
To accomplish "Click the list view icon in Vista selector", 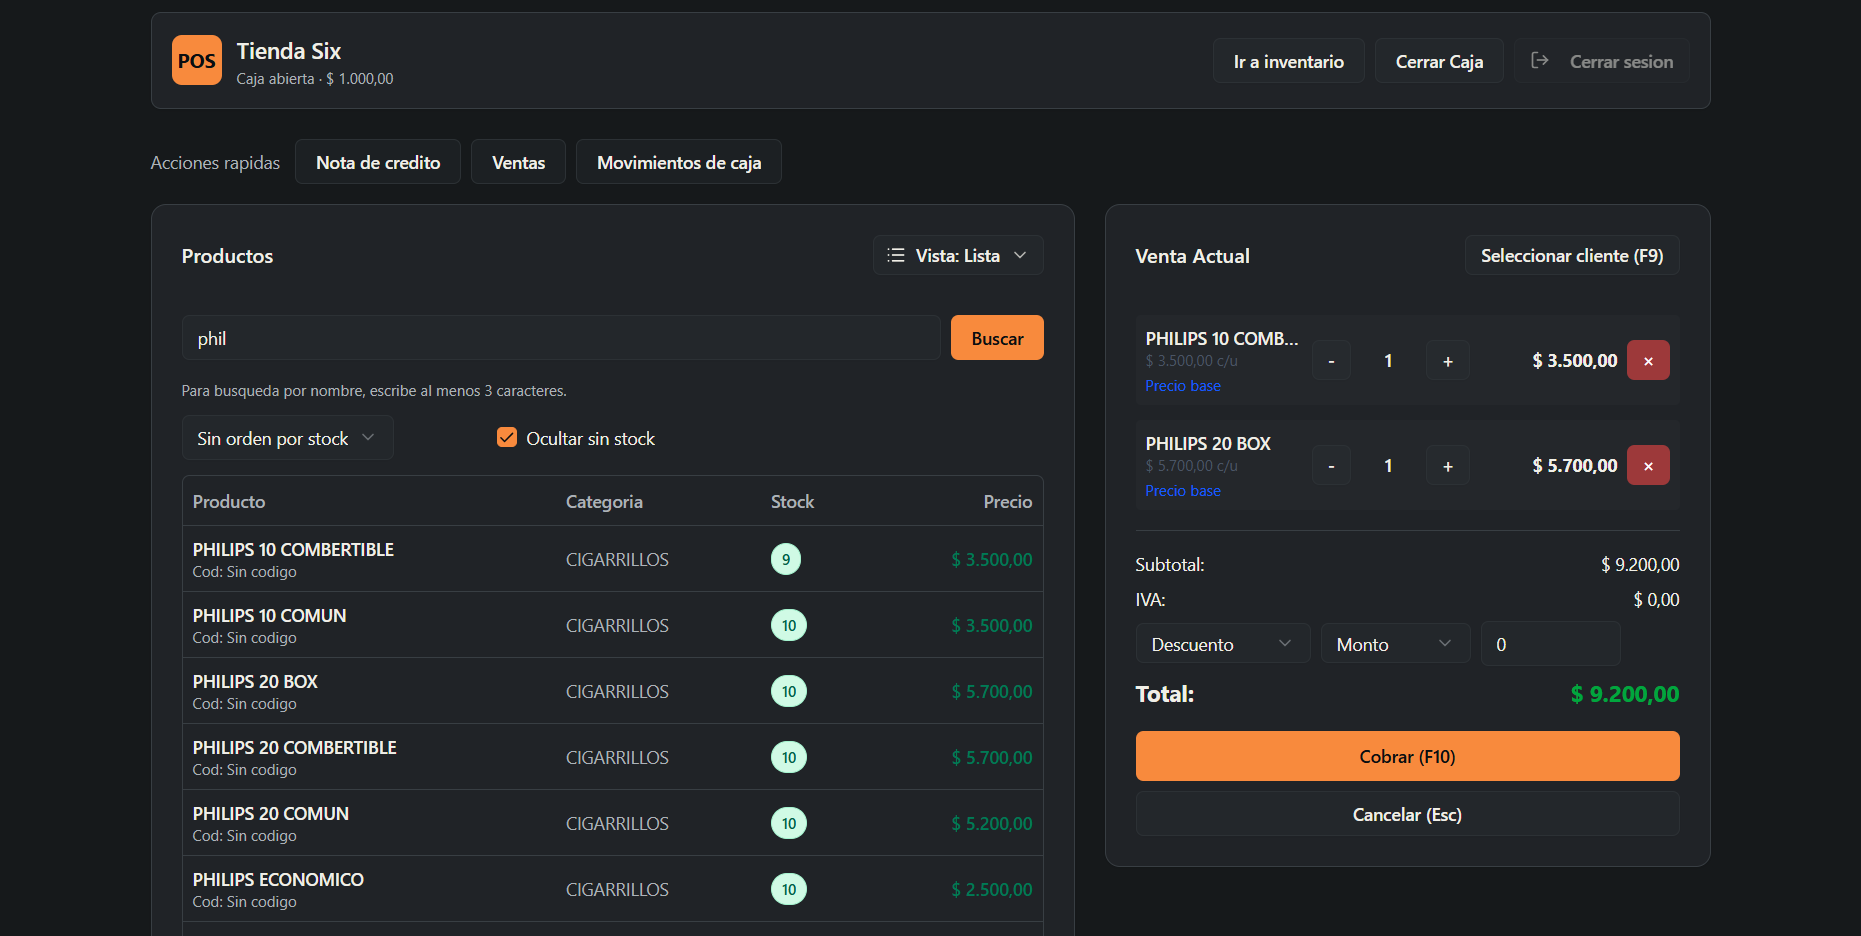I will pyautogui.click(x=896, y=255).
